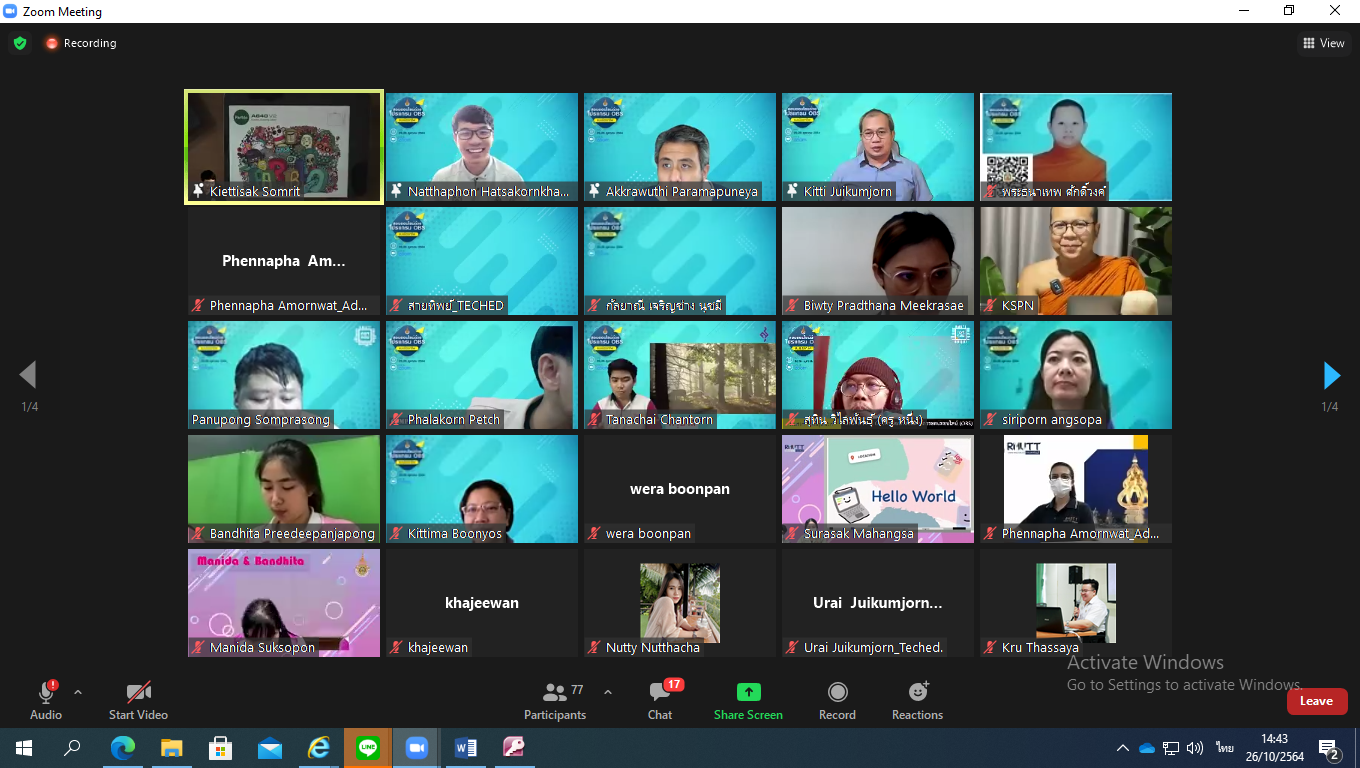Select wera boonpan participant tile
The height and width of the screenshot is (768, 1360).
(x=680, y=489)
